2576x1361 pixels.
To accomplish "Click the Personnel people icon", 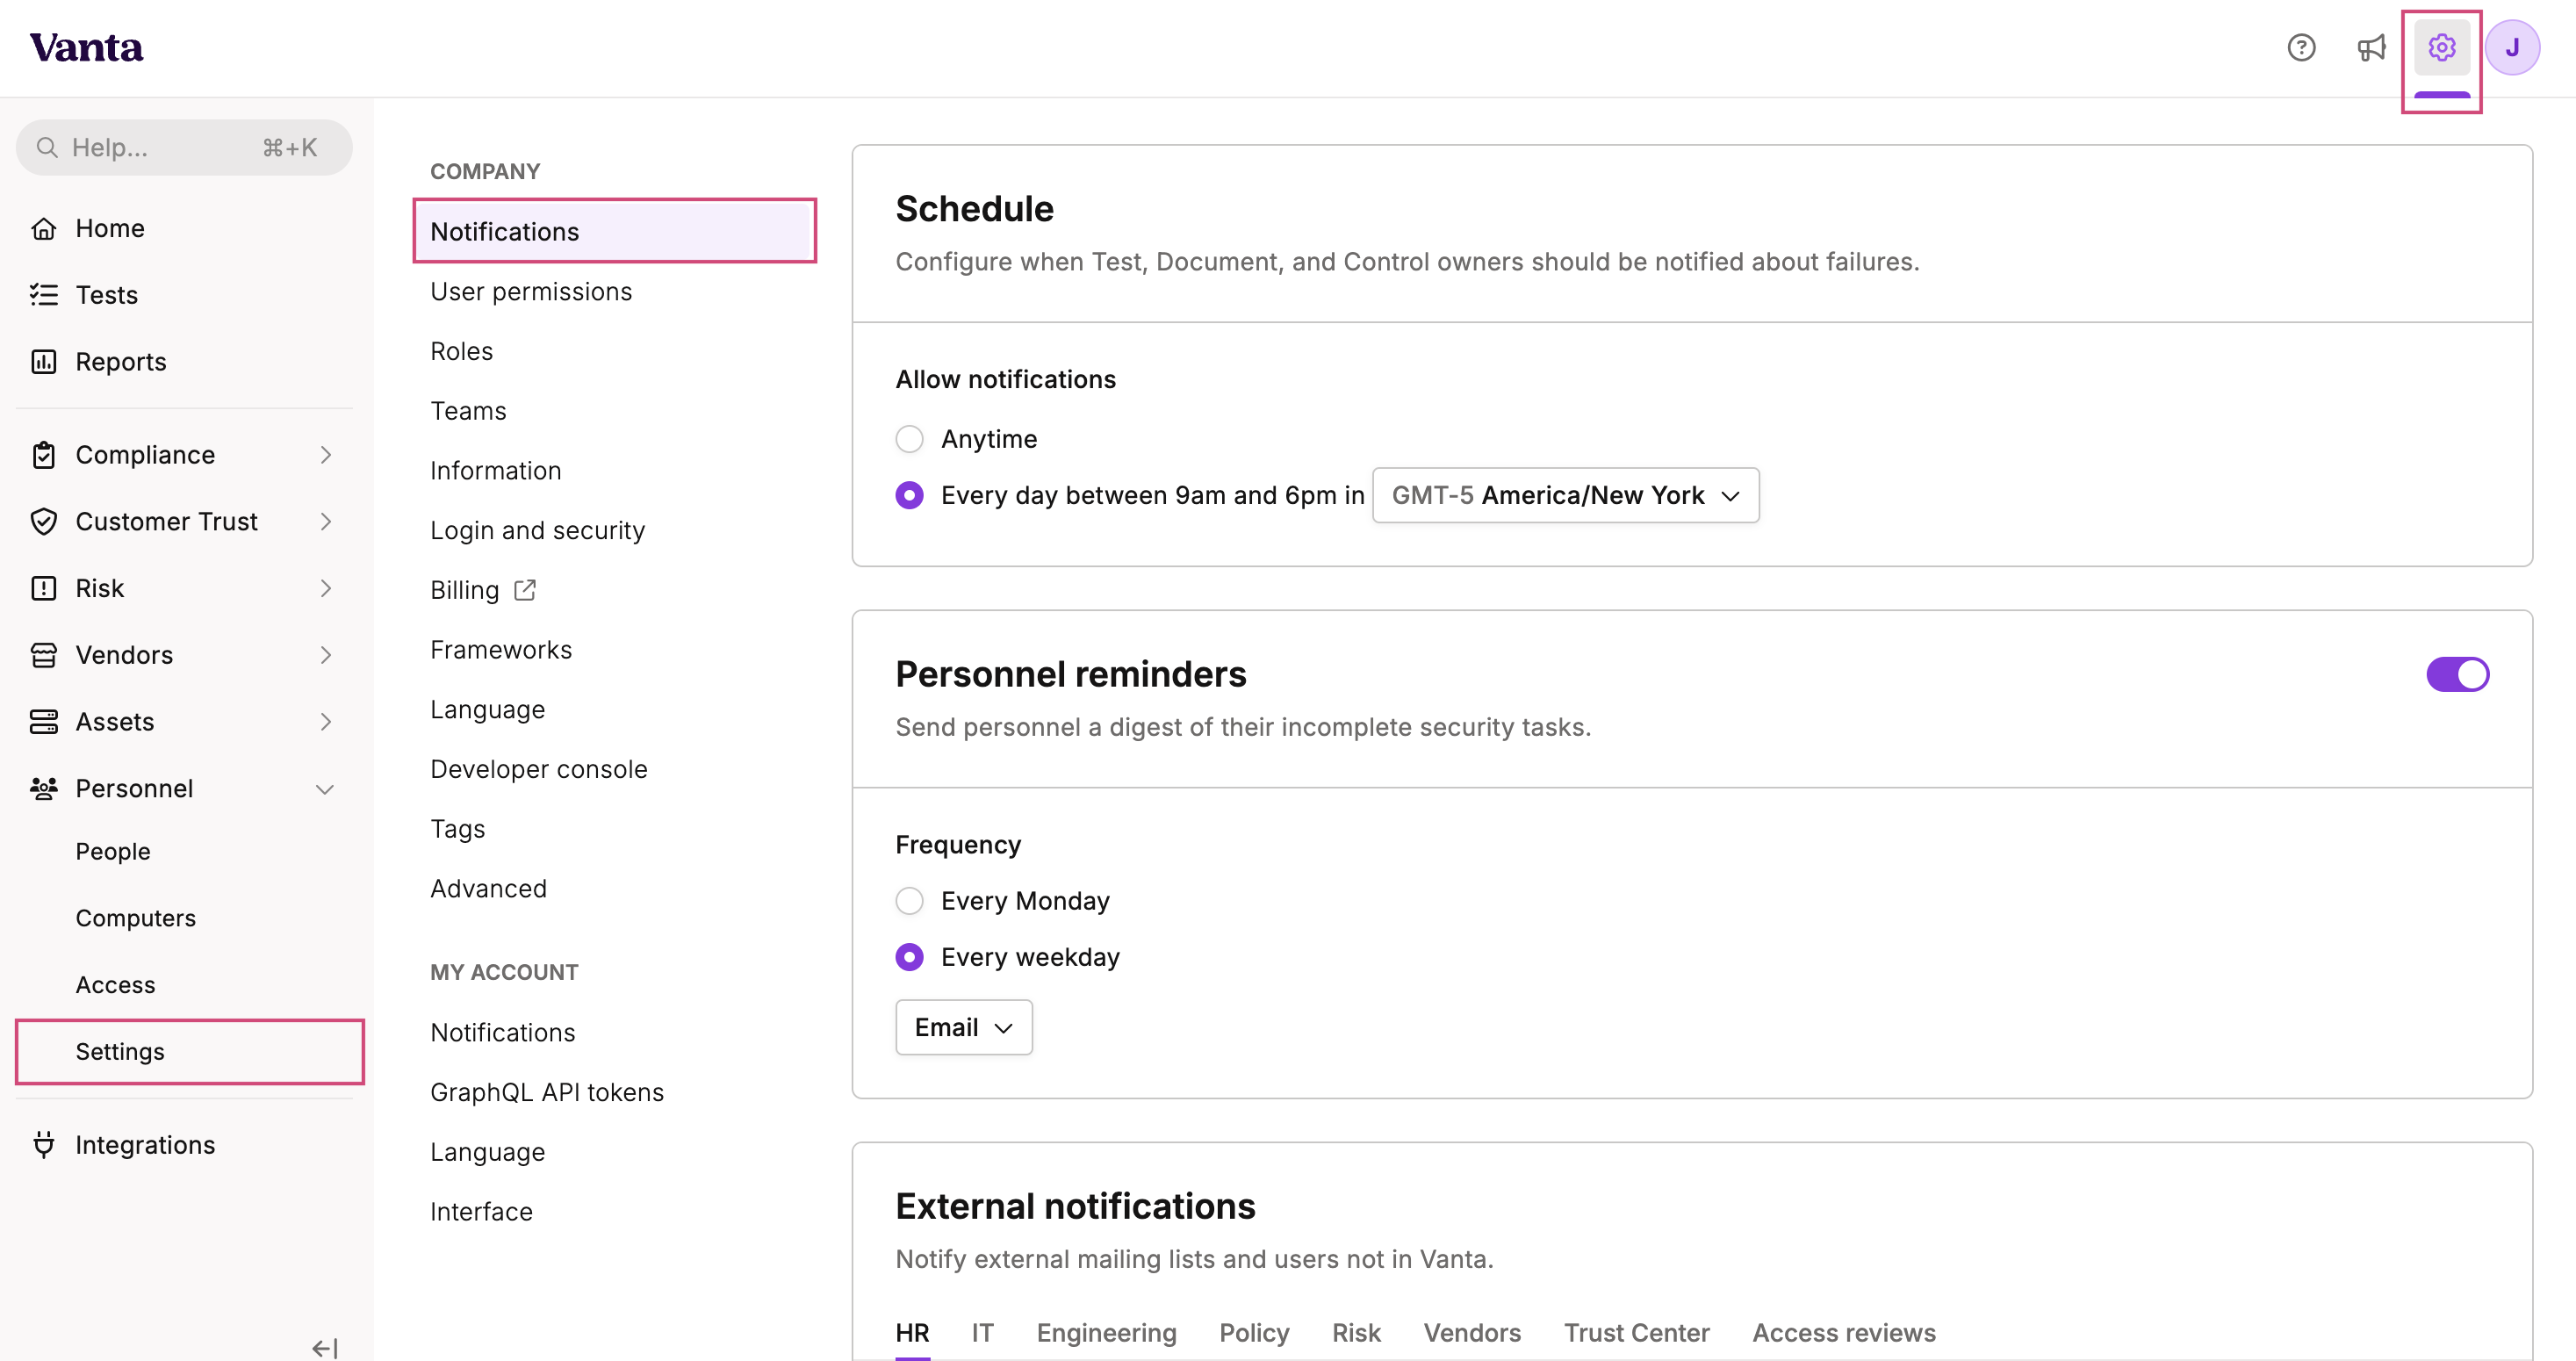I will point(43,788).
